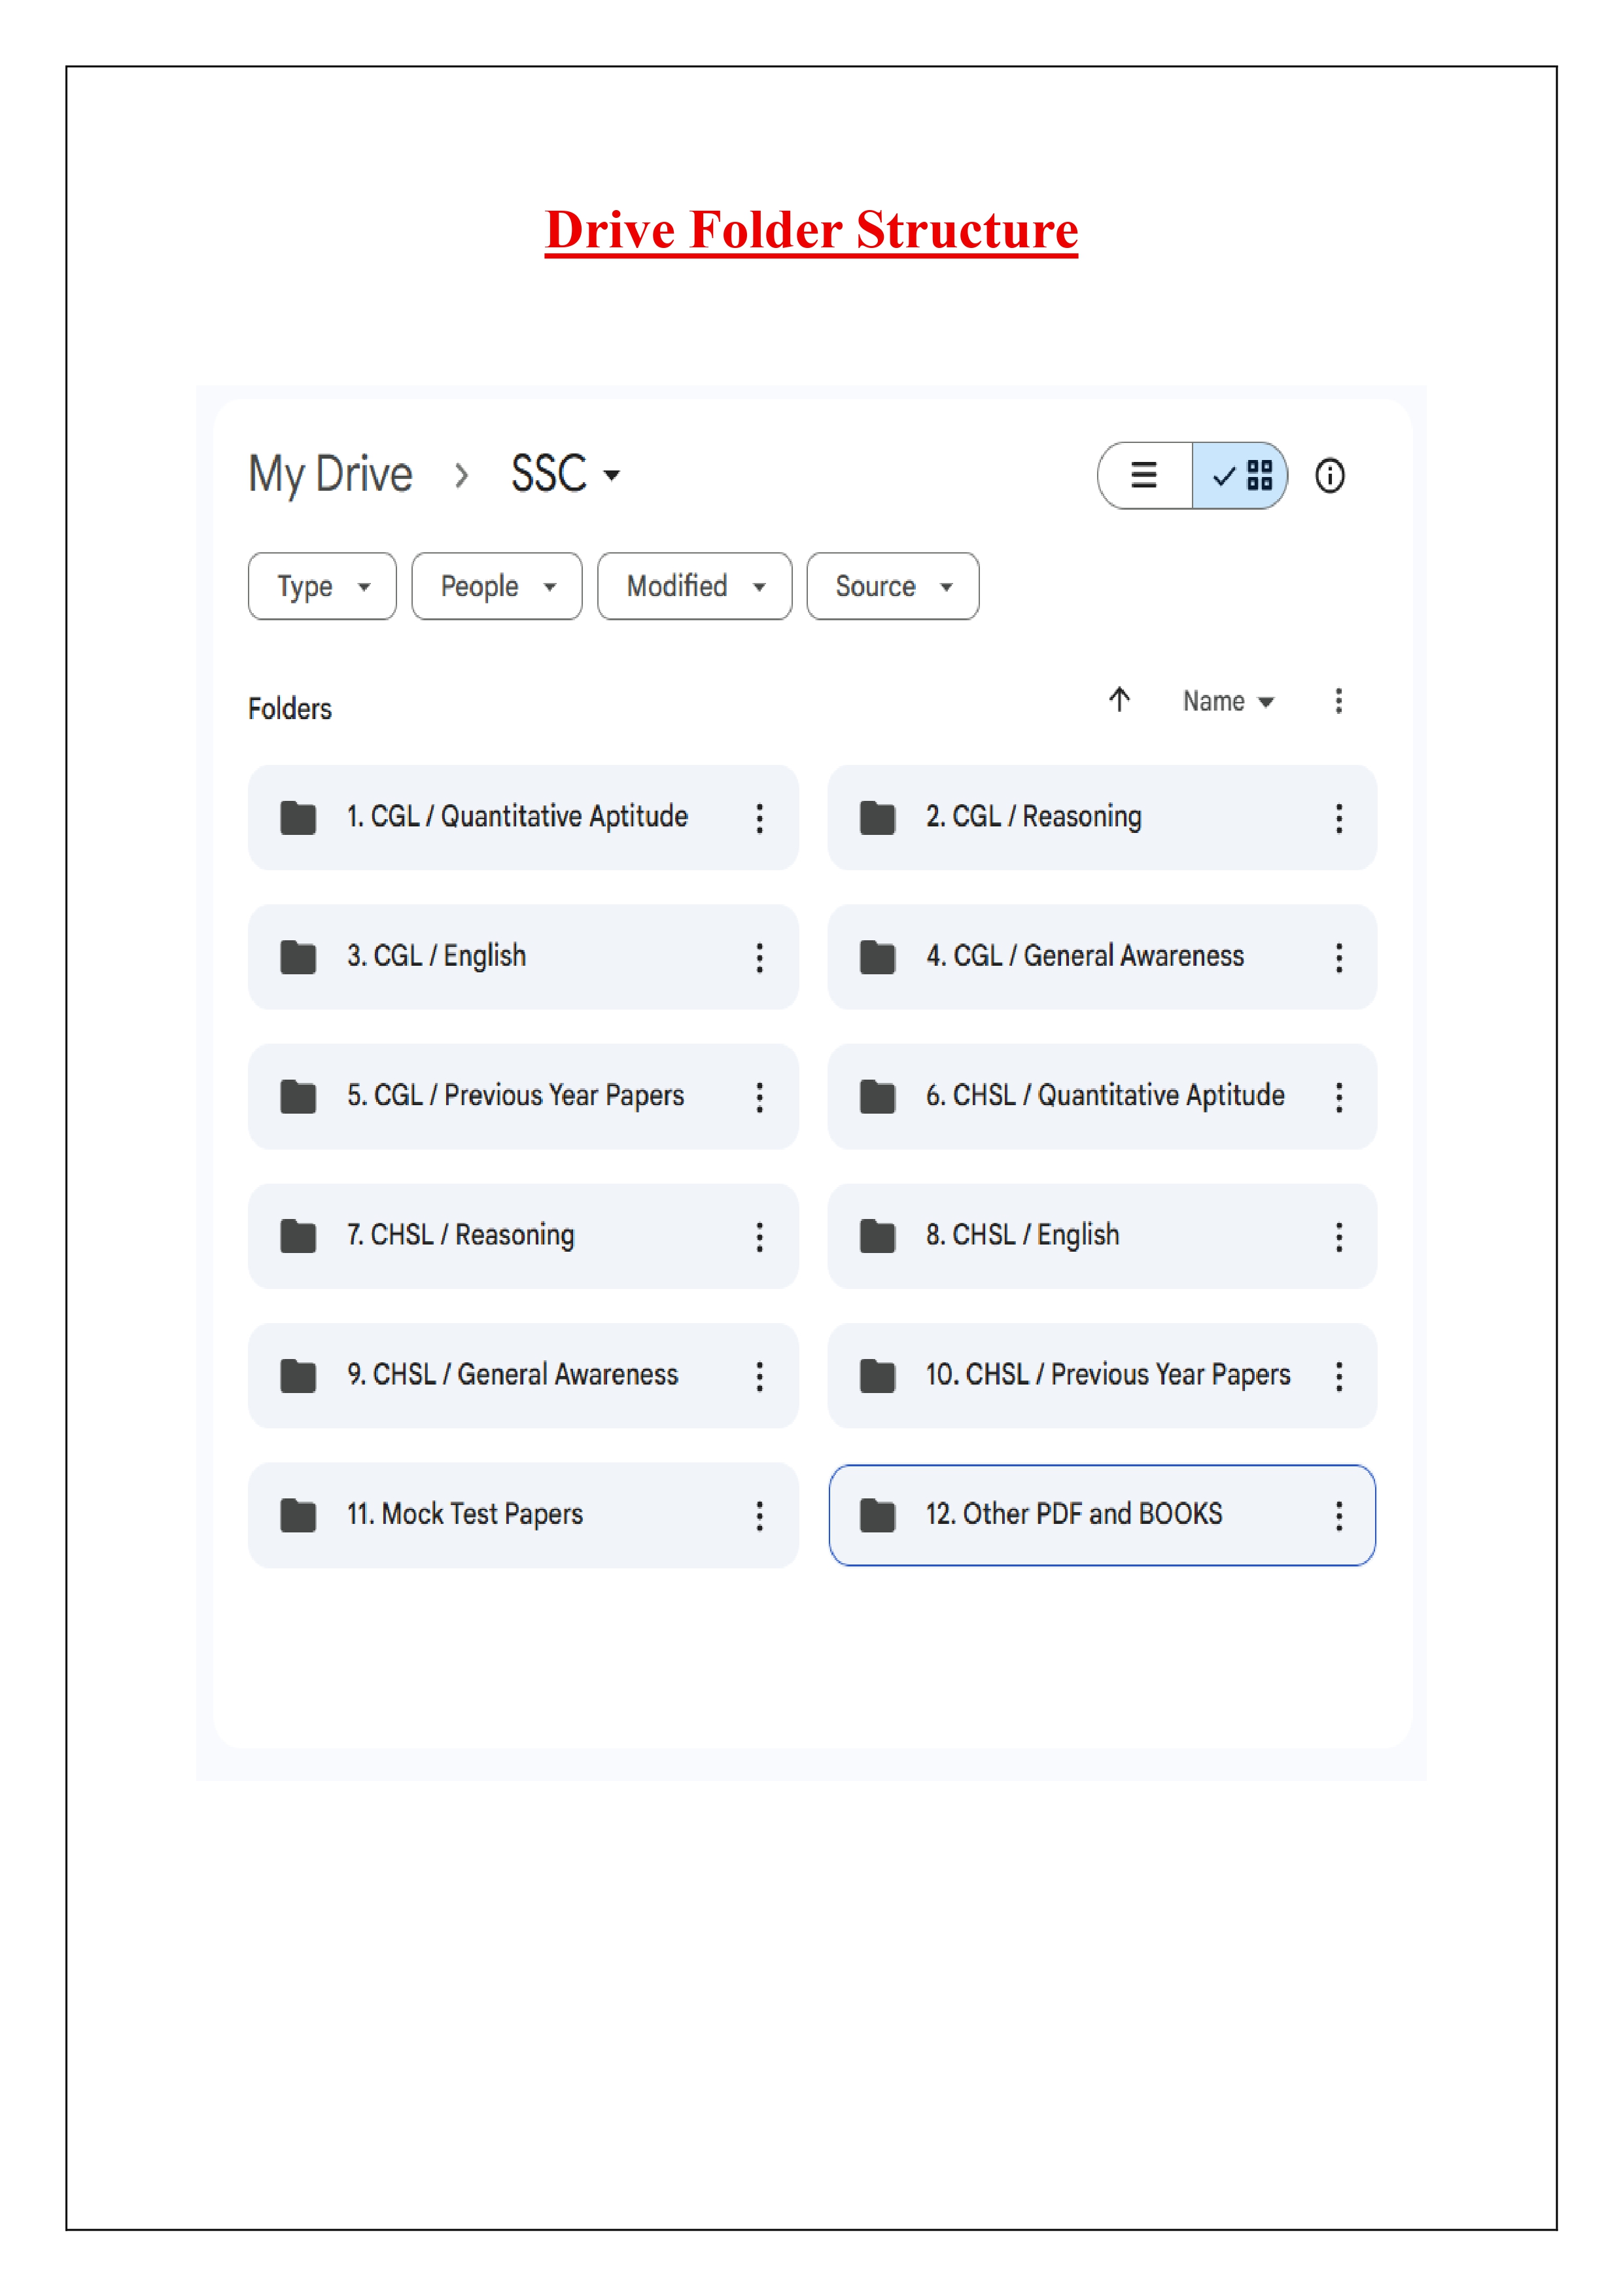Open the info panel icon
This screenshot has height=2296, width=1623.
coord(1331,476)
